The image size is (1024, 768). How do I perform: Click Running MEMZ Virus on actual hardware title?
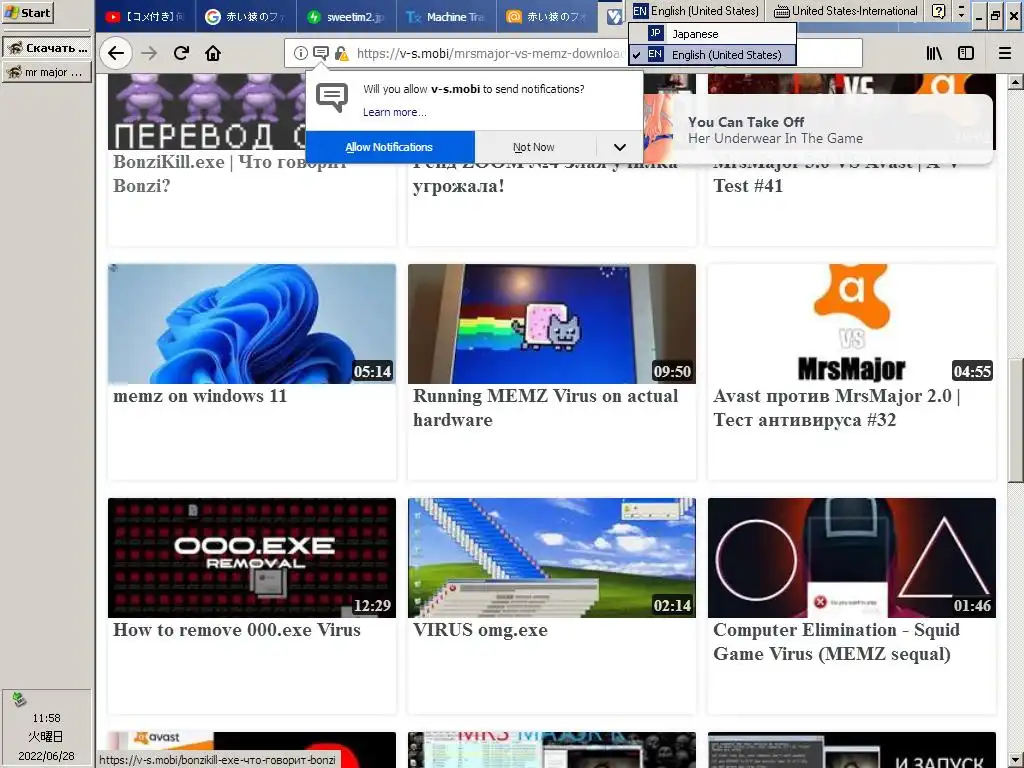[x=545, y=408]
